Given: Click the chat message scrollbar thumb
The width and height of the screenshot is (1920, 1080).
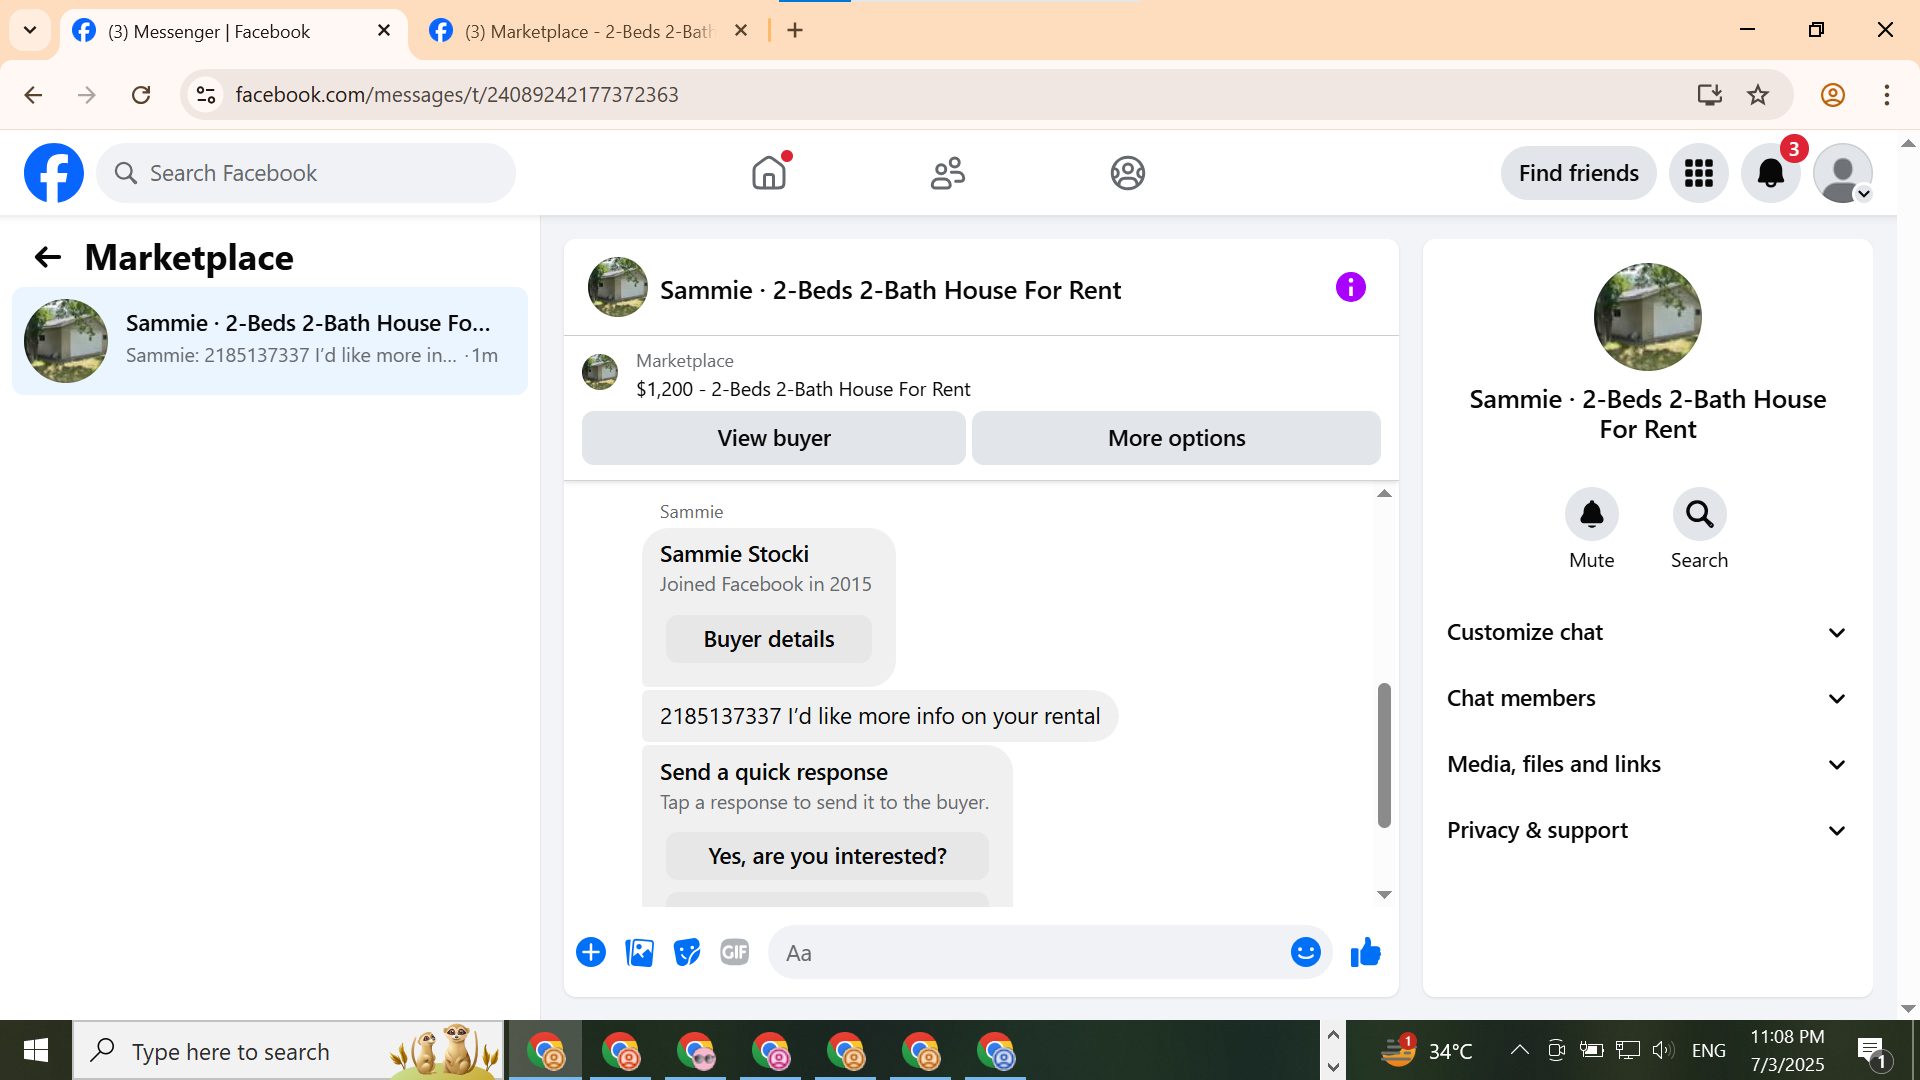Looking at the screenshot, I should [x=1384, y=755].
